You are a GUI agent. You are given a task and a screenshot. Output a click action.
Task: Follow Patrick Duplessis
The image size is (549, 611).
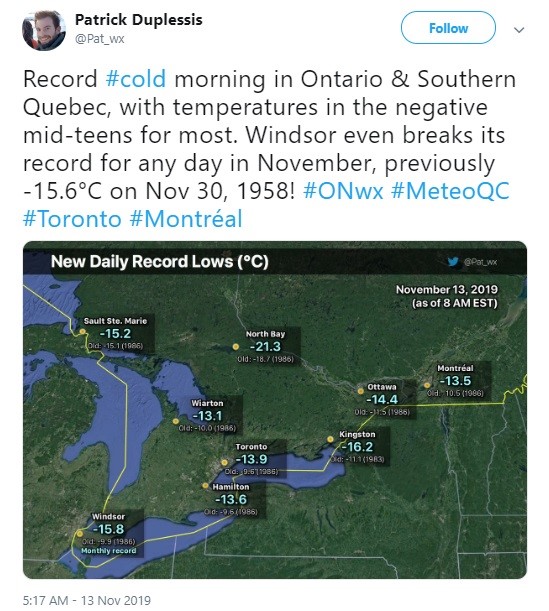pos(448,28)
